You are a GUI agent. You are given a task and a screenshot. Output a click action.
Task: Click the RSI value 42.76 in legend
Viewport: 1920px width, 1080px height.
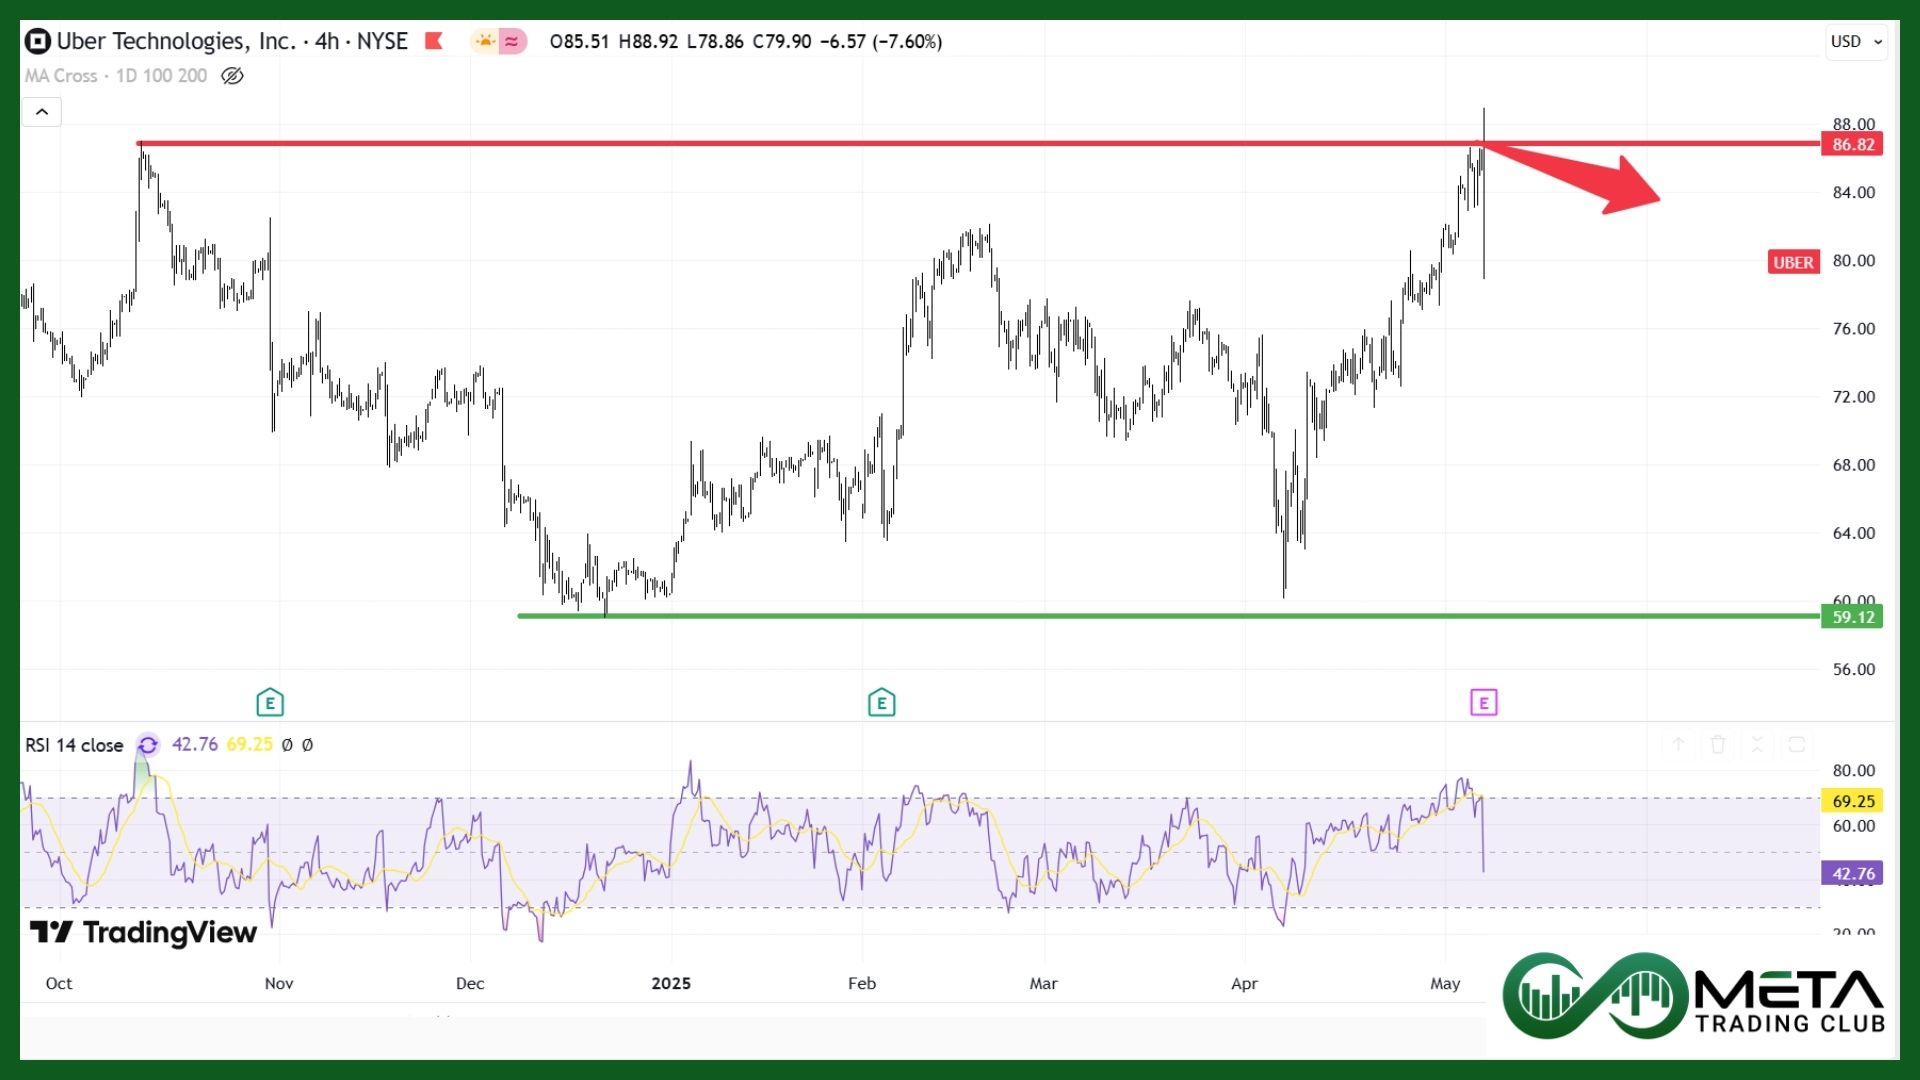pos(195,744)
